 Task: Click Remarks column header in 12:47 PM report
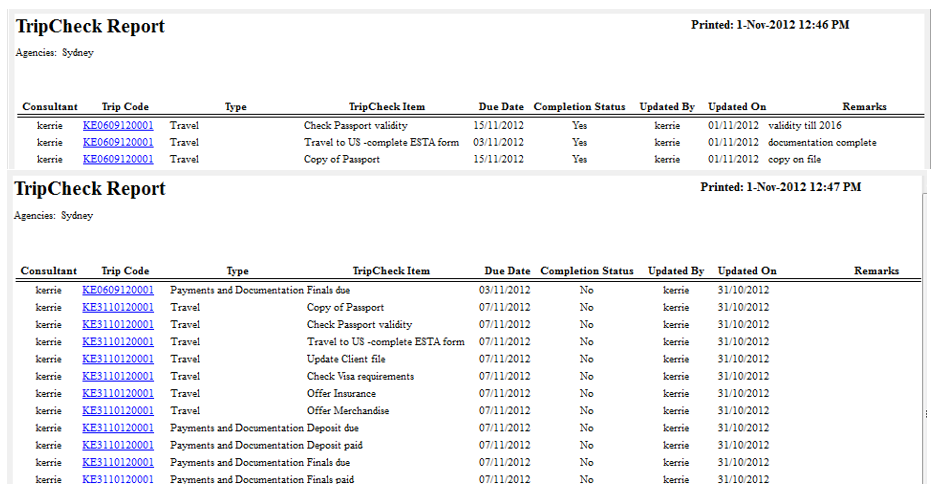tap(876, 271)
